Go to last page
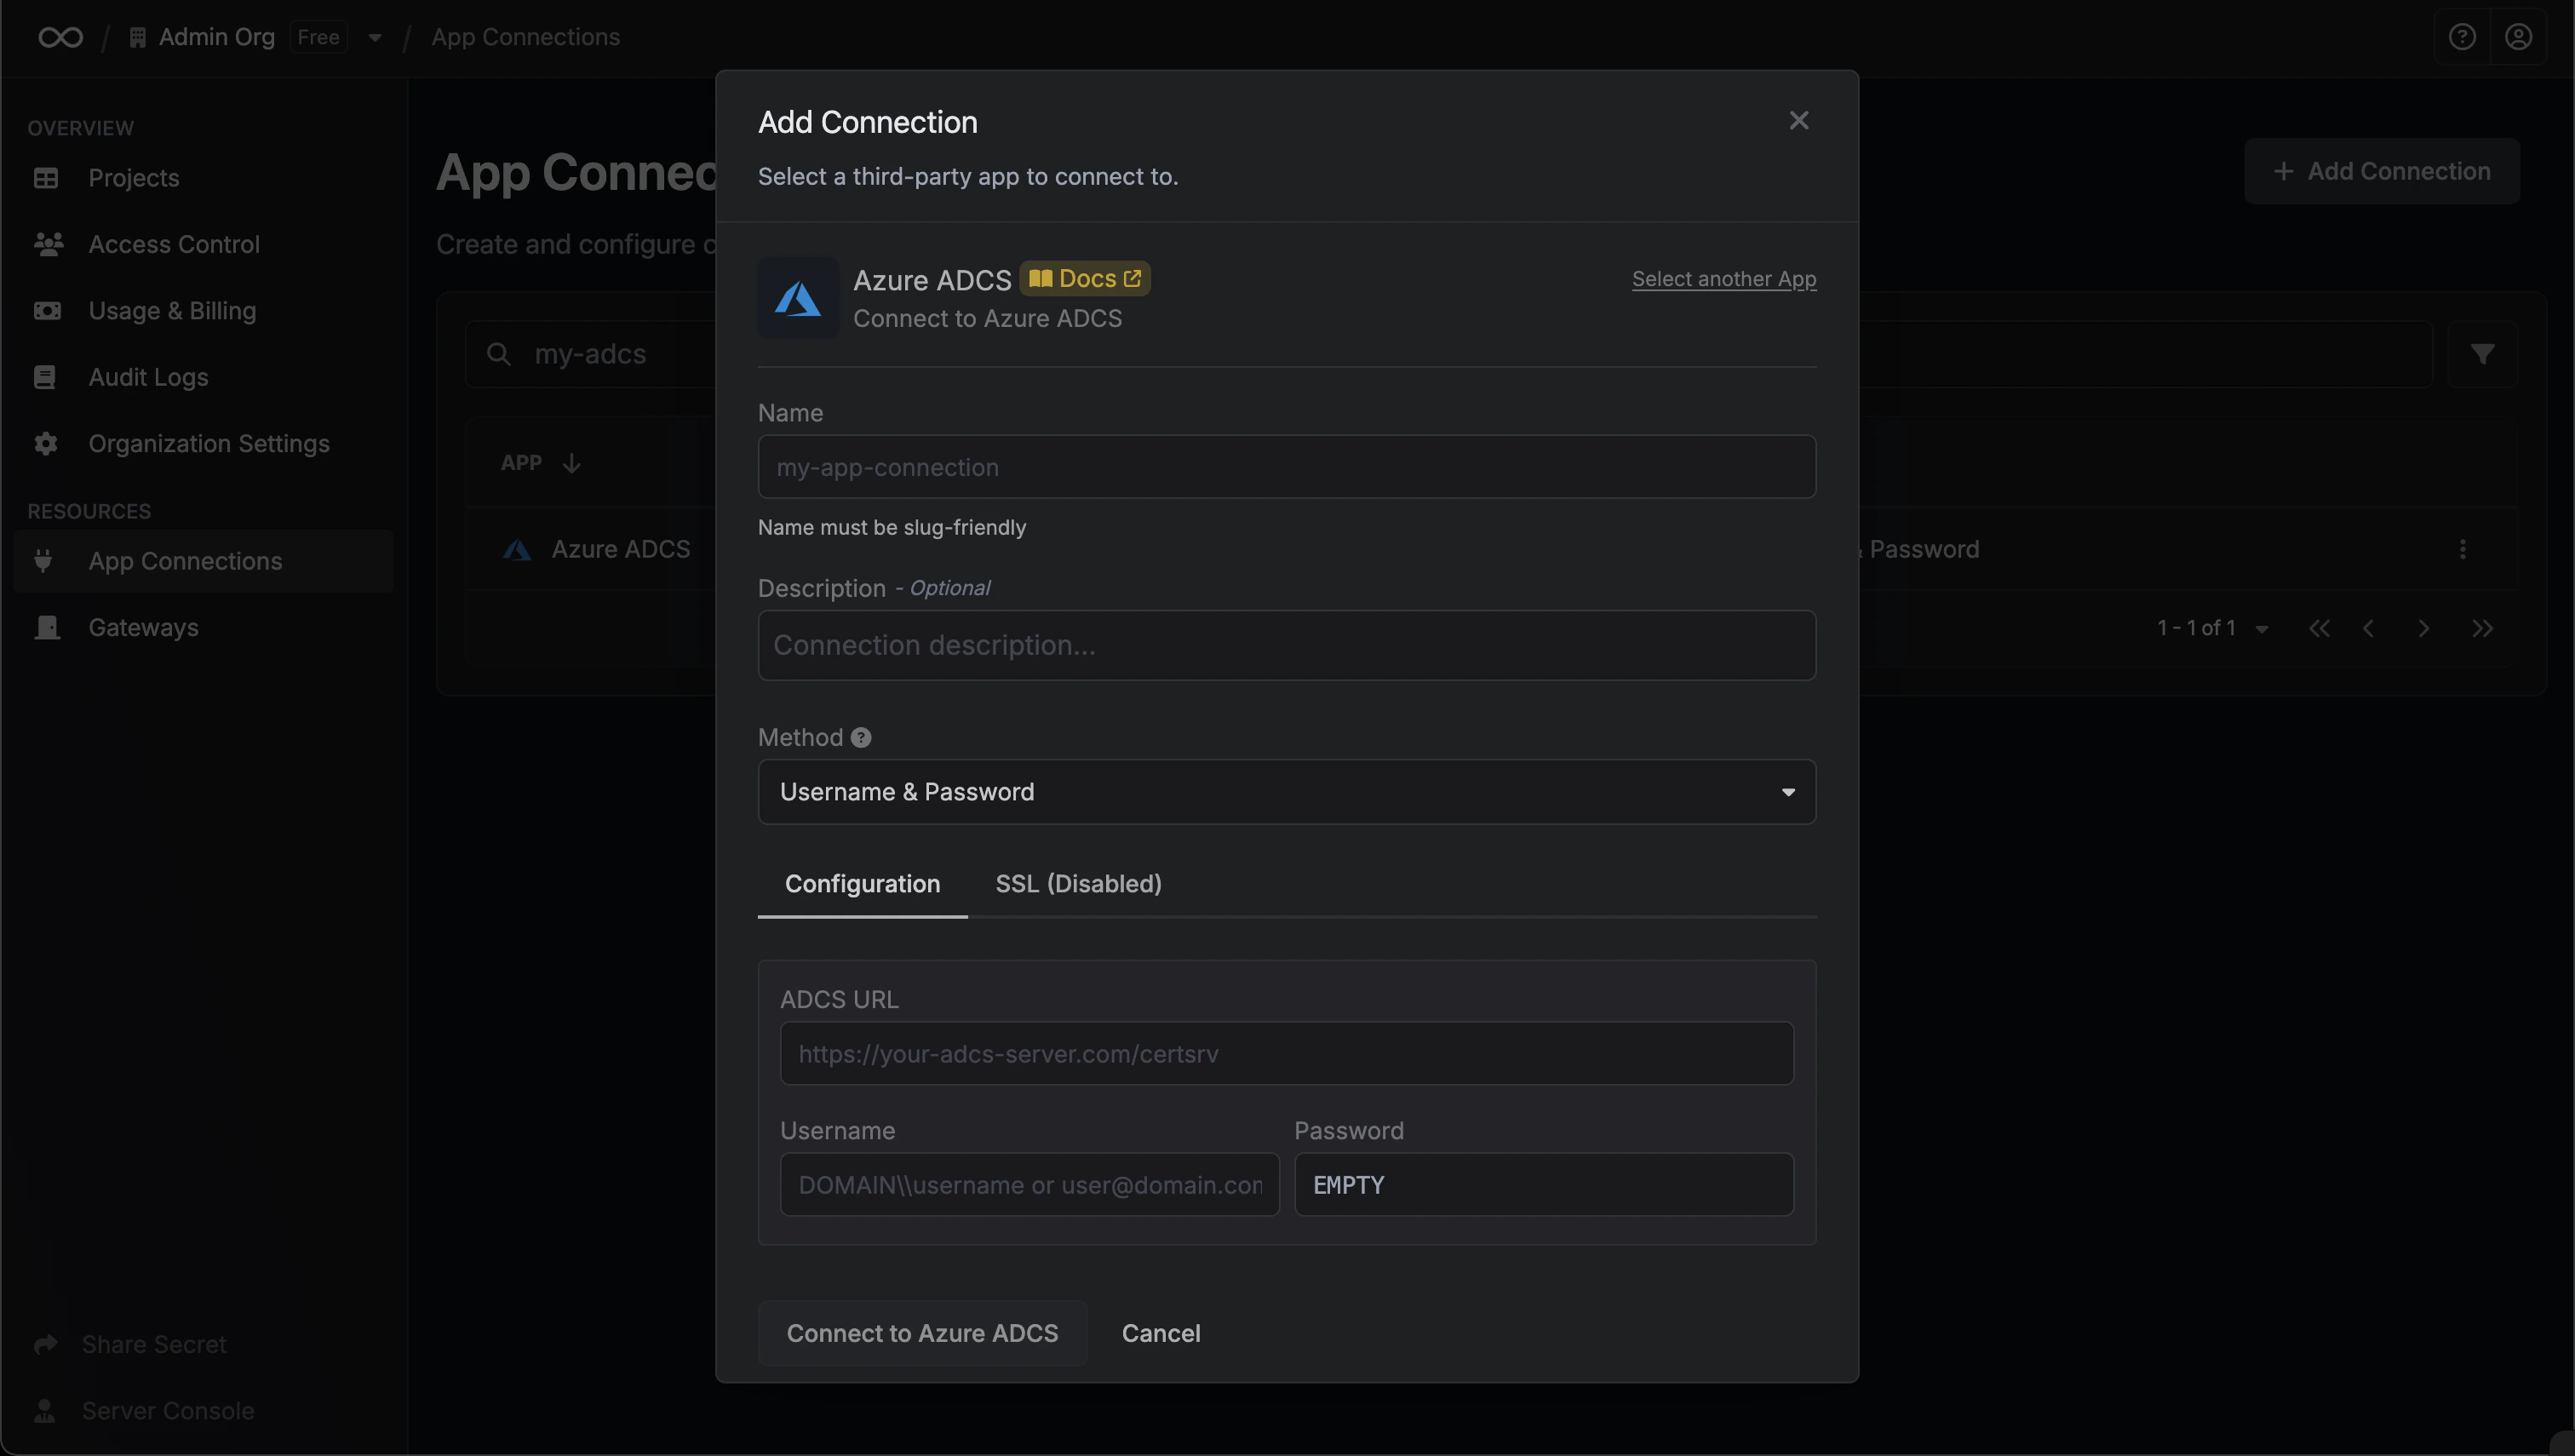The image size is (2575, 1456). [2482, 629]
